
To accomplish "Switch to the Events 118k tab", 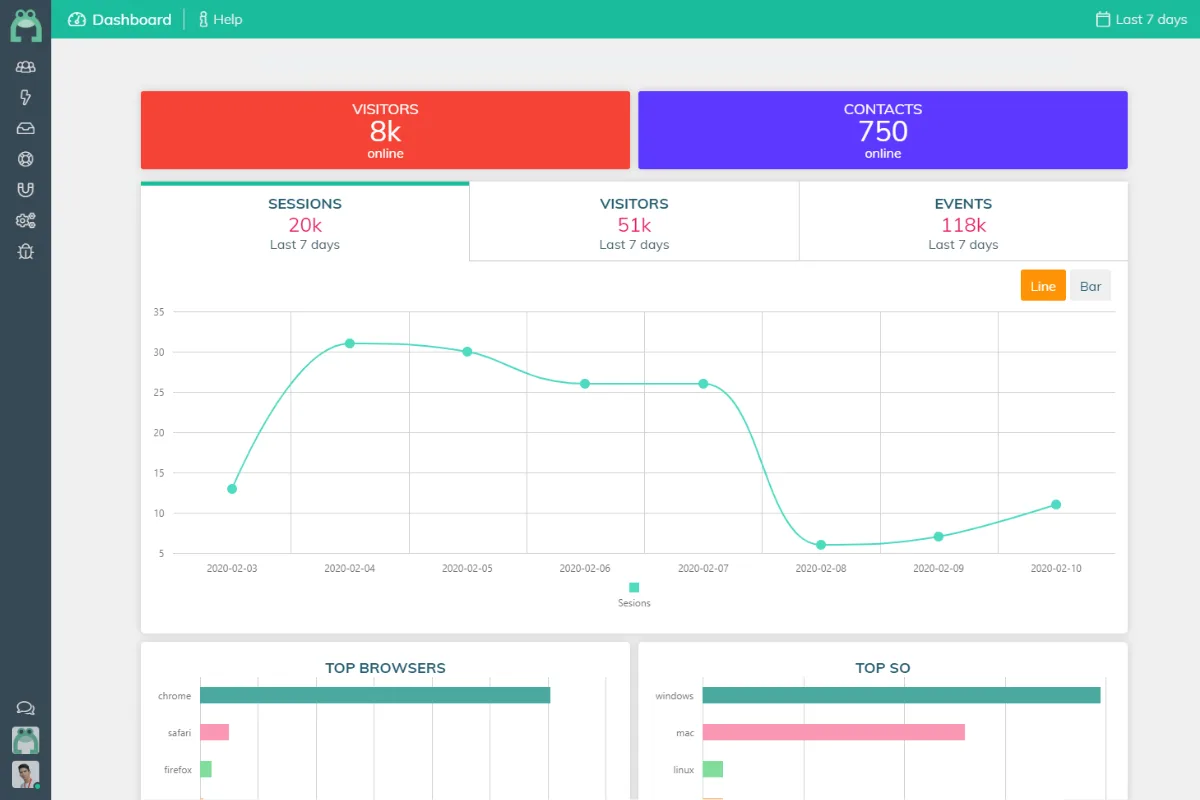I will tap(963, 222).
